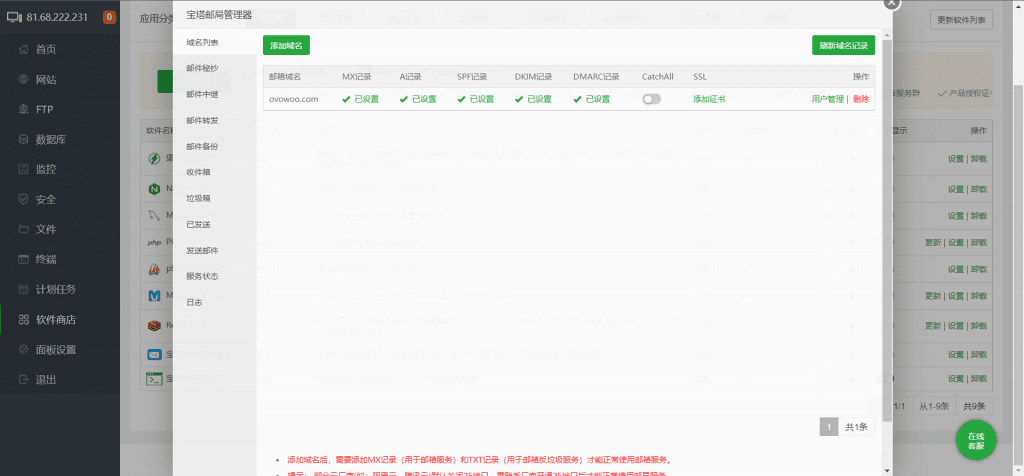The width and height of the screenshot is (1024, 476).
Task: Click the 刷新域名记录 refresh button
Action: point(843,45)
